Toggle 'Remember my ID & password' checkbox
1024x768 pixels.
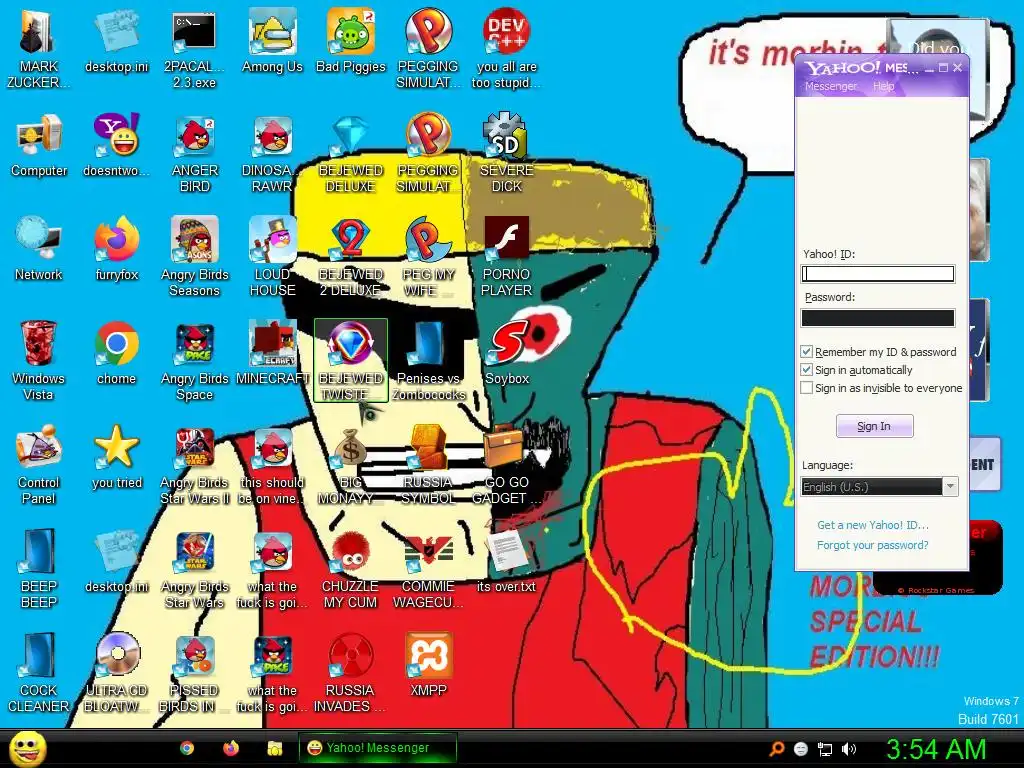coord(807,352)
